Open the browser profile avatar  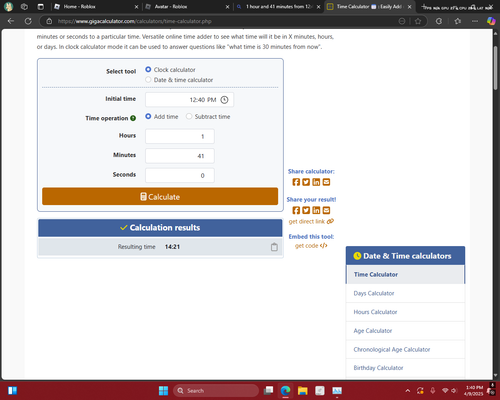(9, 6)
